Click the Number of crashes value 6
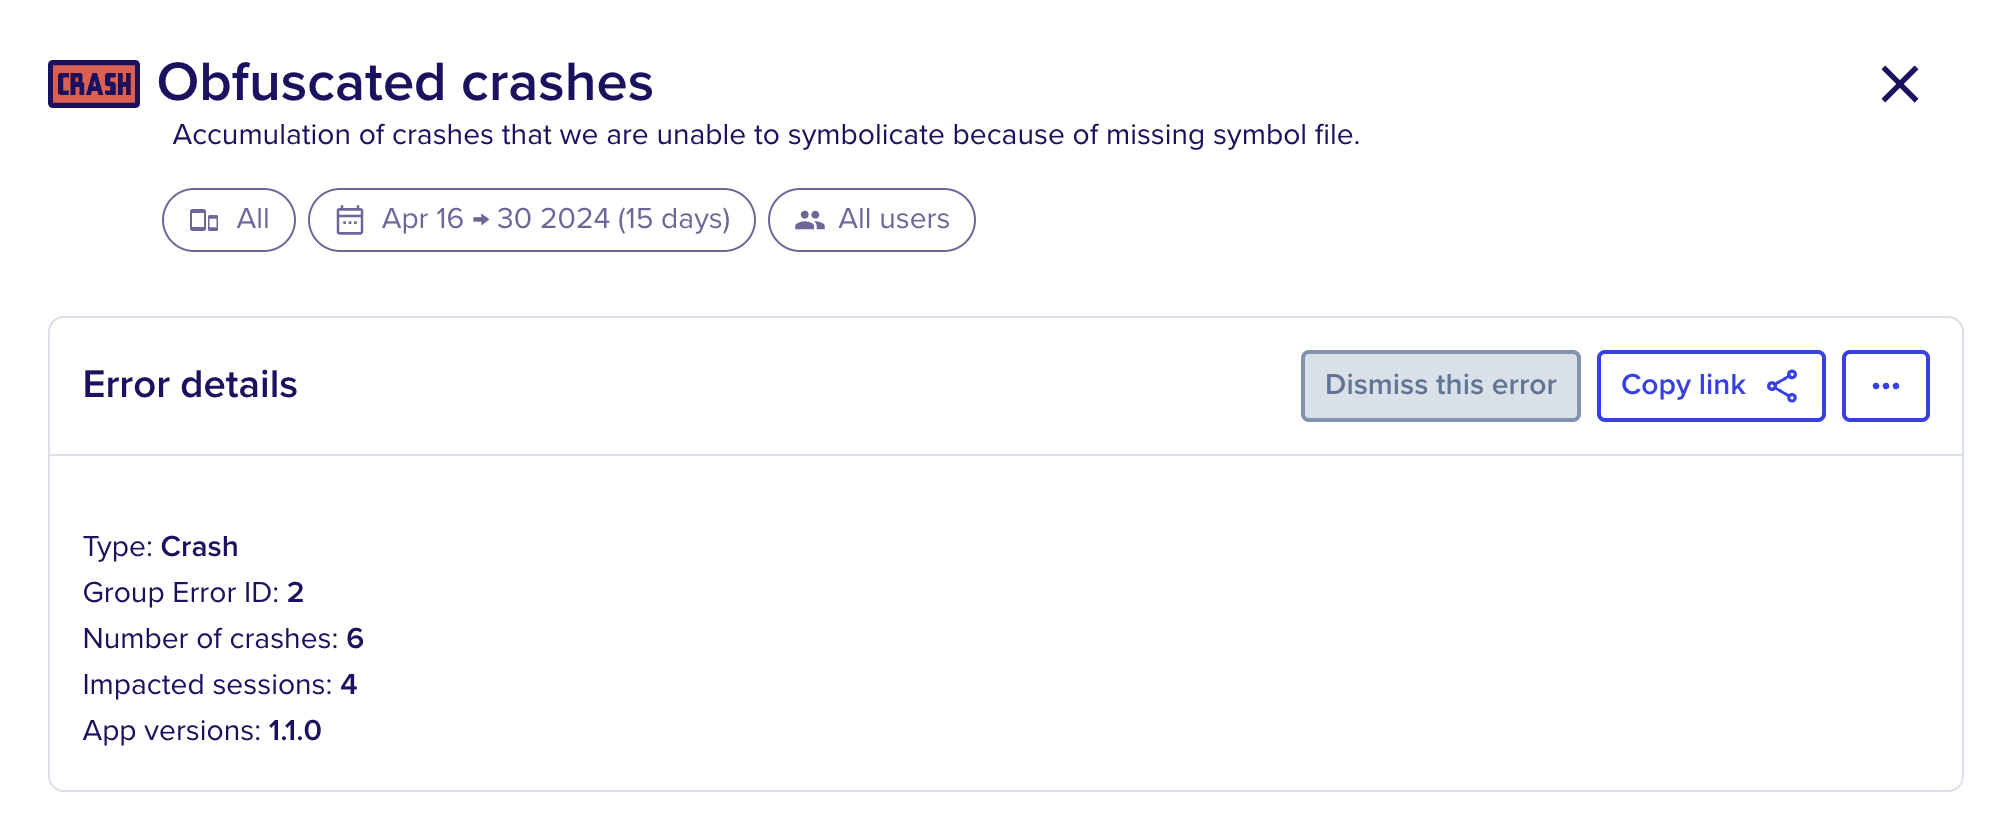Viewport: 1994px width, 814px height. click(355, 639)
